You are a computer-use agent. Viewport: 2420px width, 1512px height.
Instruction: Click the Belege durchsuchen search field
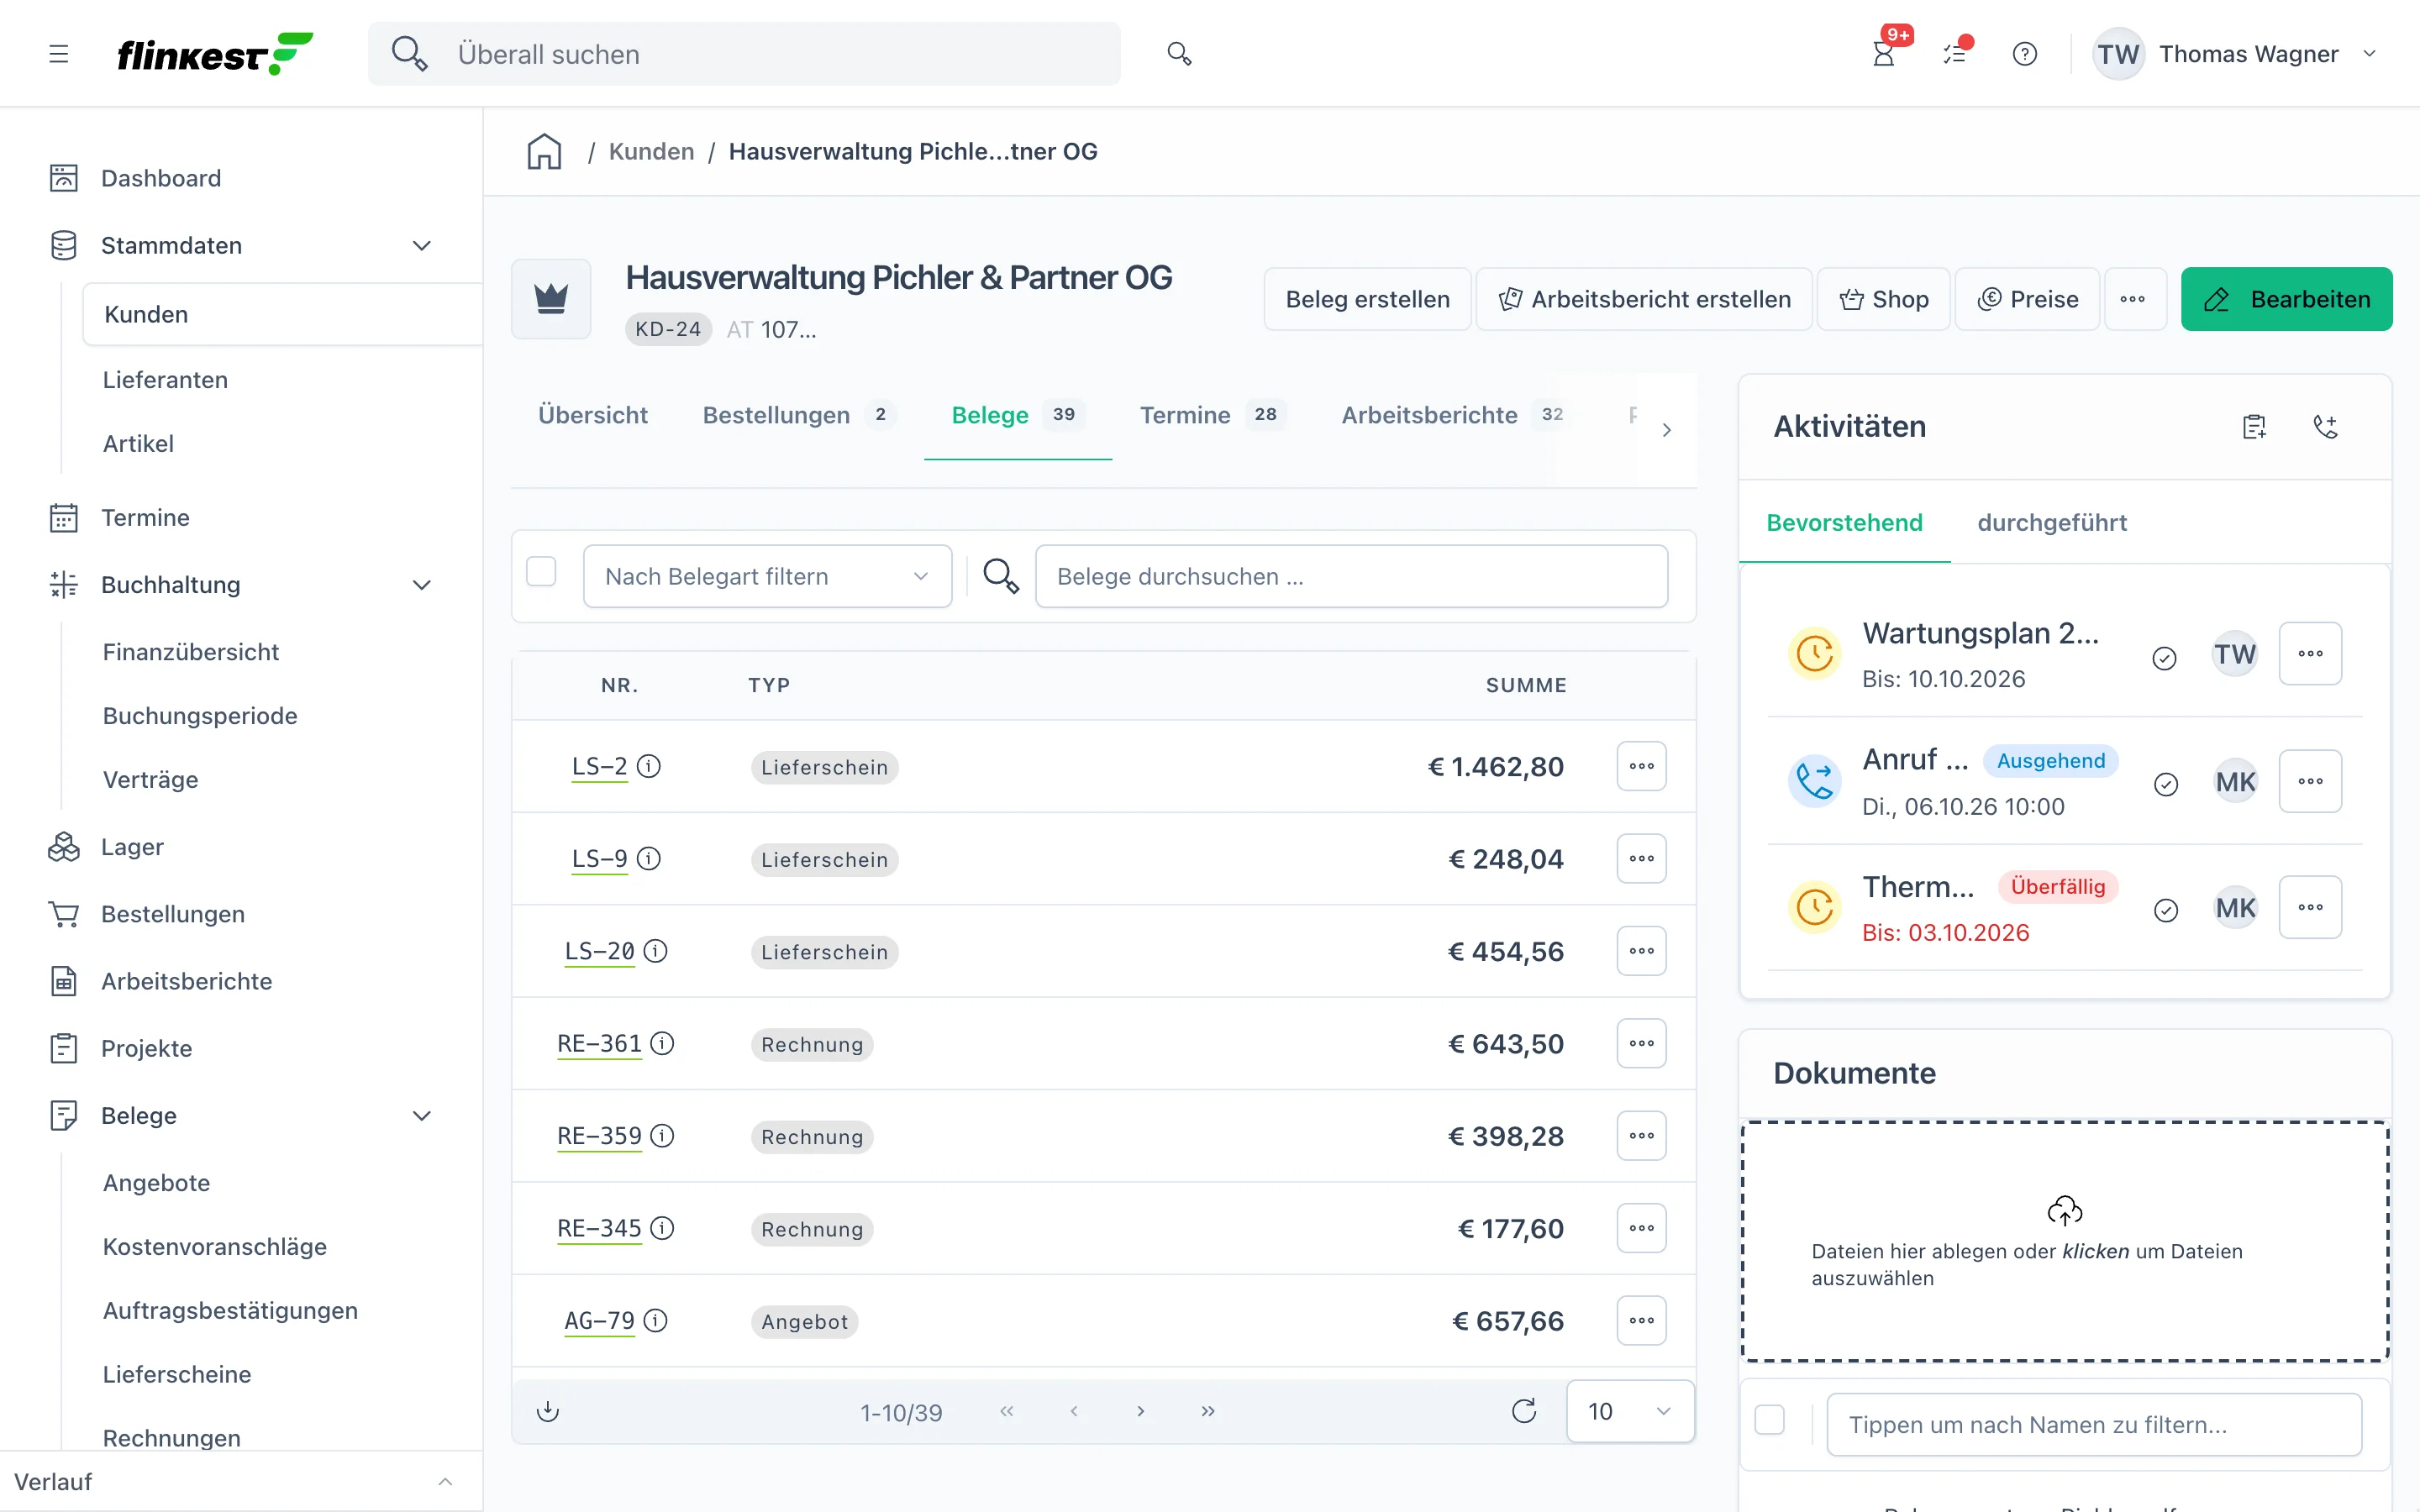[x=1351, y=576]
